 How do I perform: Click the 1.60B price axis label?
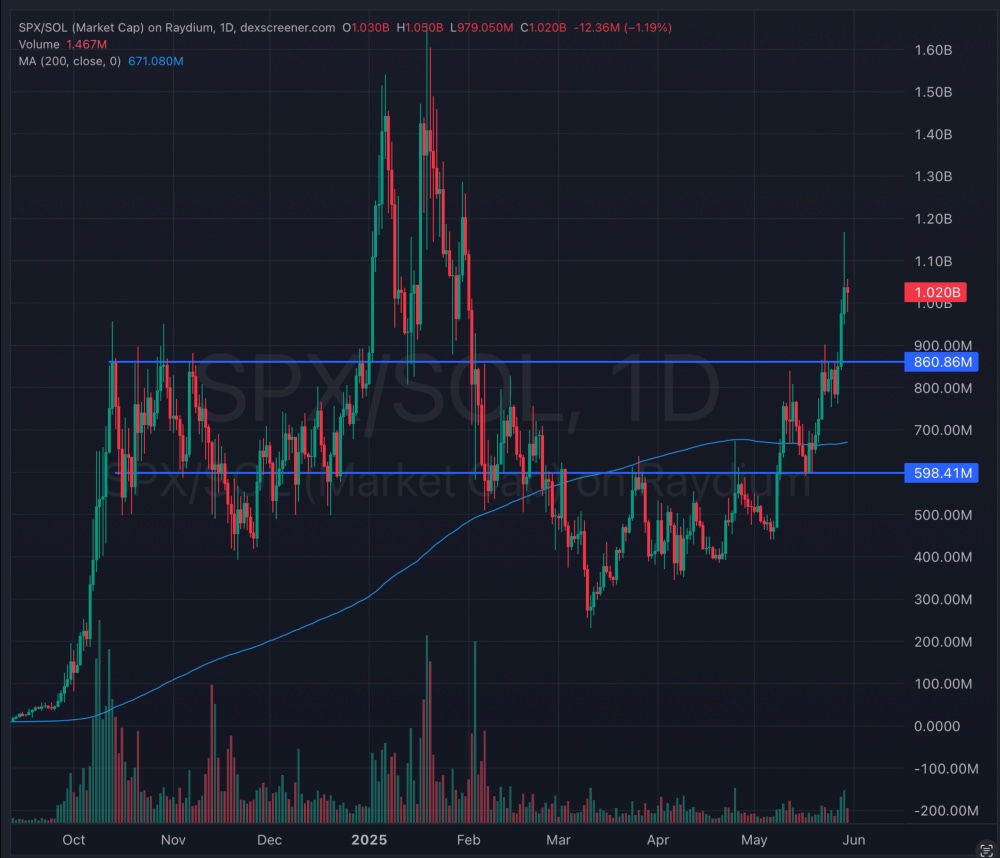pos(933,50)
